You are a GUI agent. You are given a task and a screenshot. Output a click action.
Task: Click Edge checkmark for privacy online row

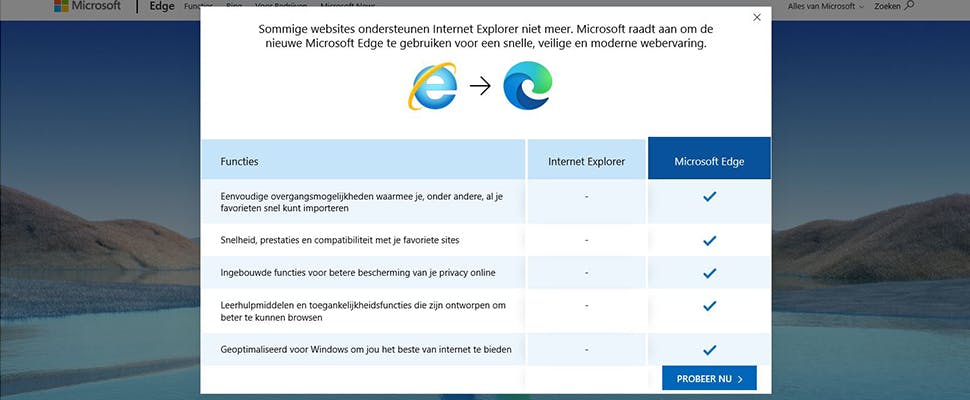[709, 272]
